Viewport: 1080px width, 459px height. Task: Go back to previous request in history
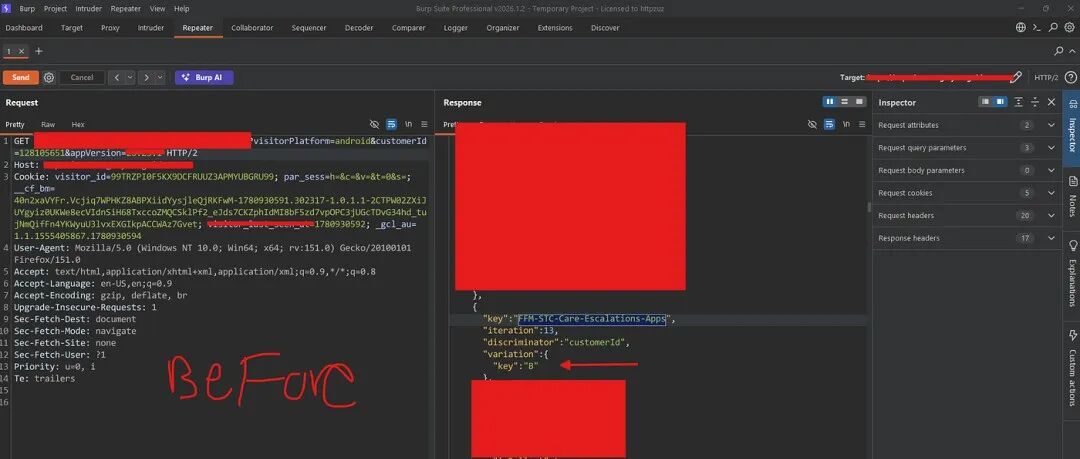[x=117, y=78]
